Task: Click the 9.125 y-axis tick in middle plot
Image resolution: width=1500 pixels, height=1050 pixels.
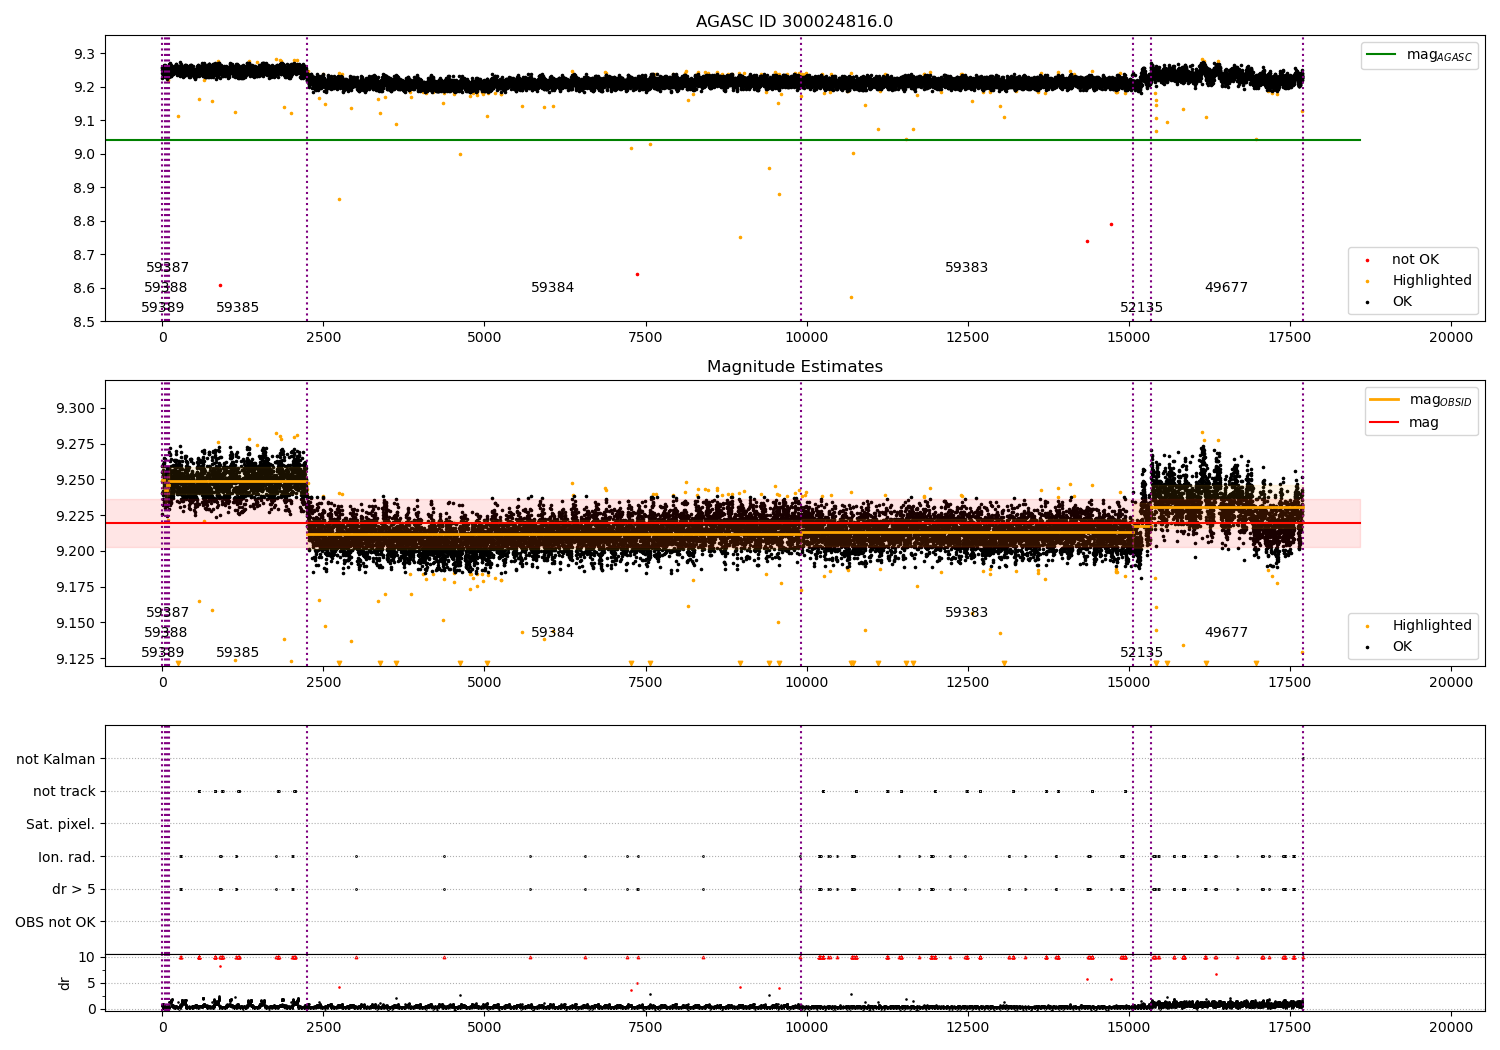Action: coord(77,659)
